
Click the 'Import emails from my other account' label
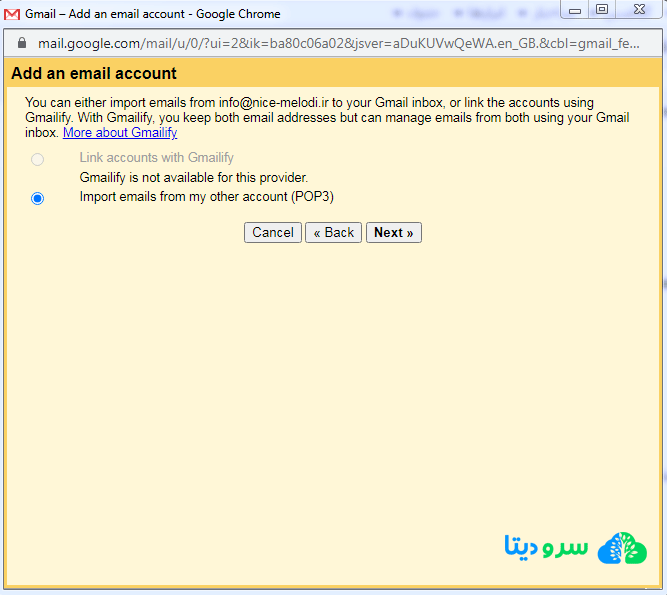point(206,197)
